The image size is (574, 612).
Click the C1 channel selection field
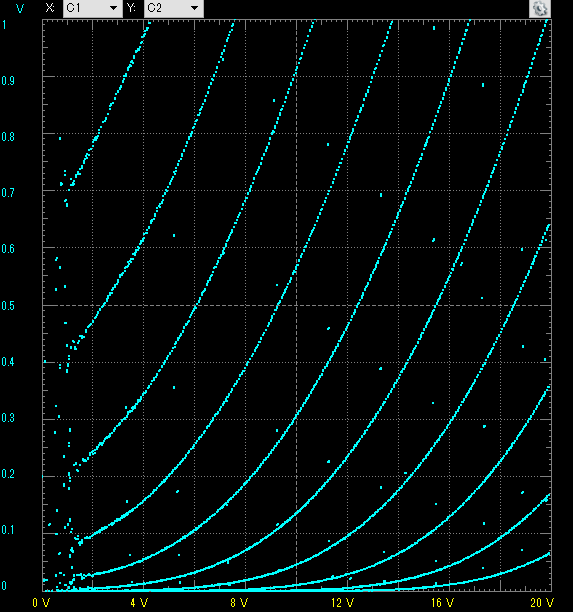93,8
